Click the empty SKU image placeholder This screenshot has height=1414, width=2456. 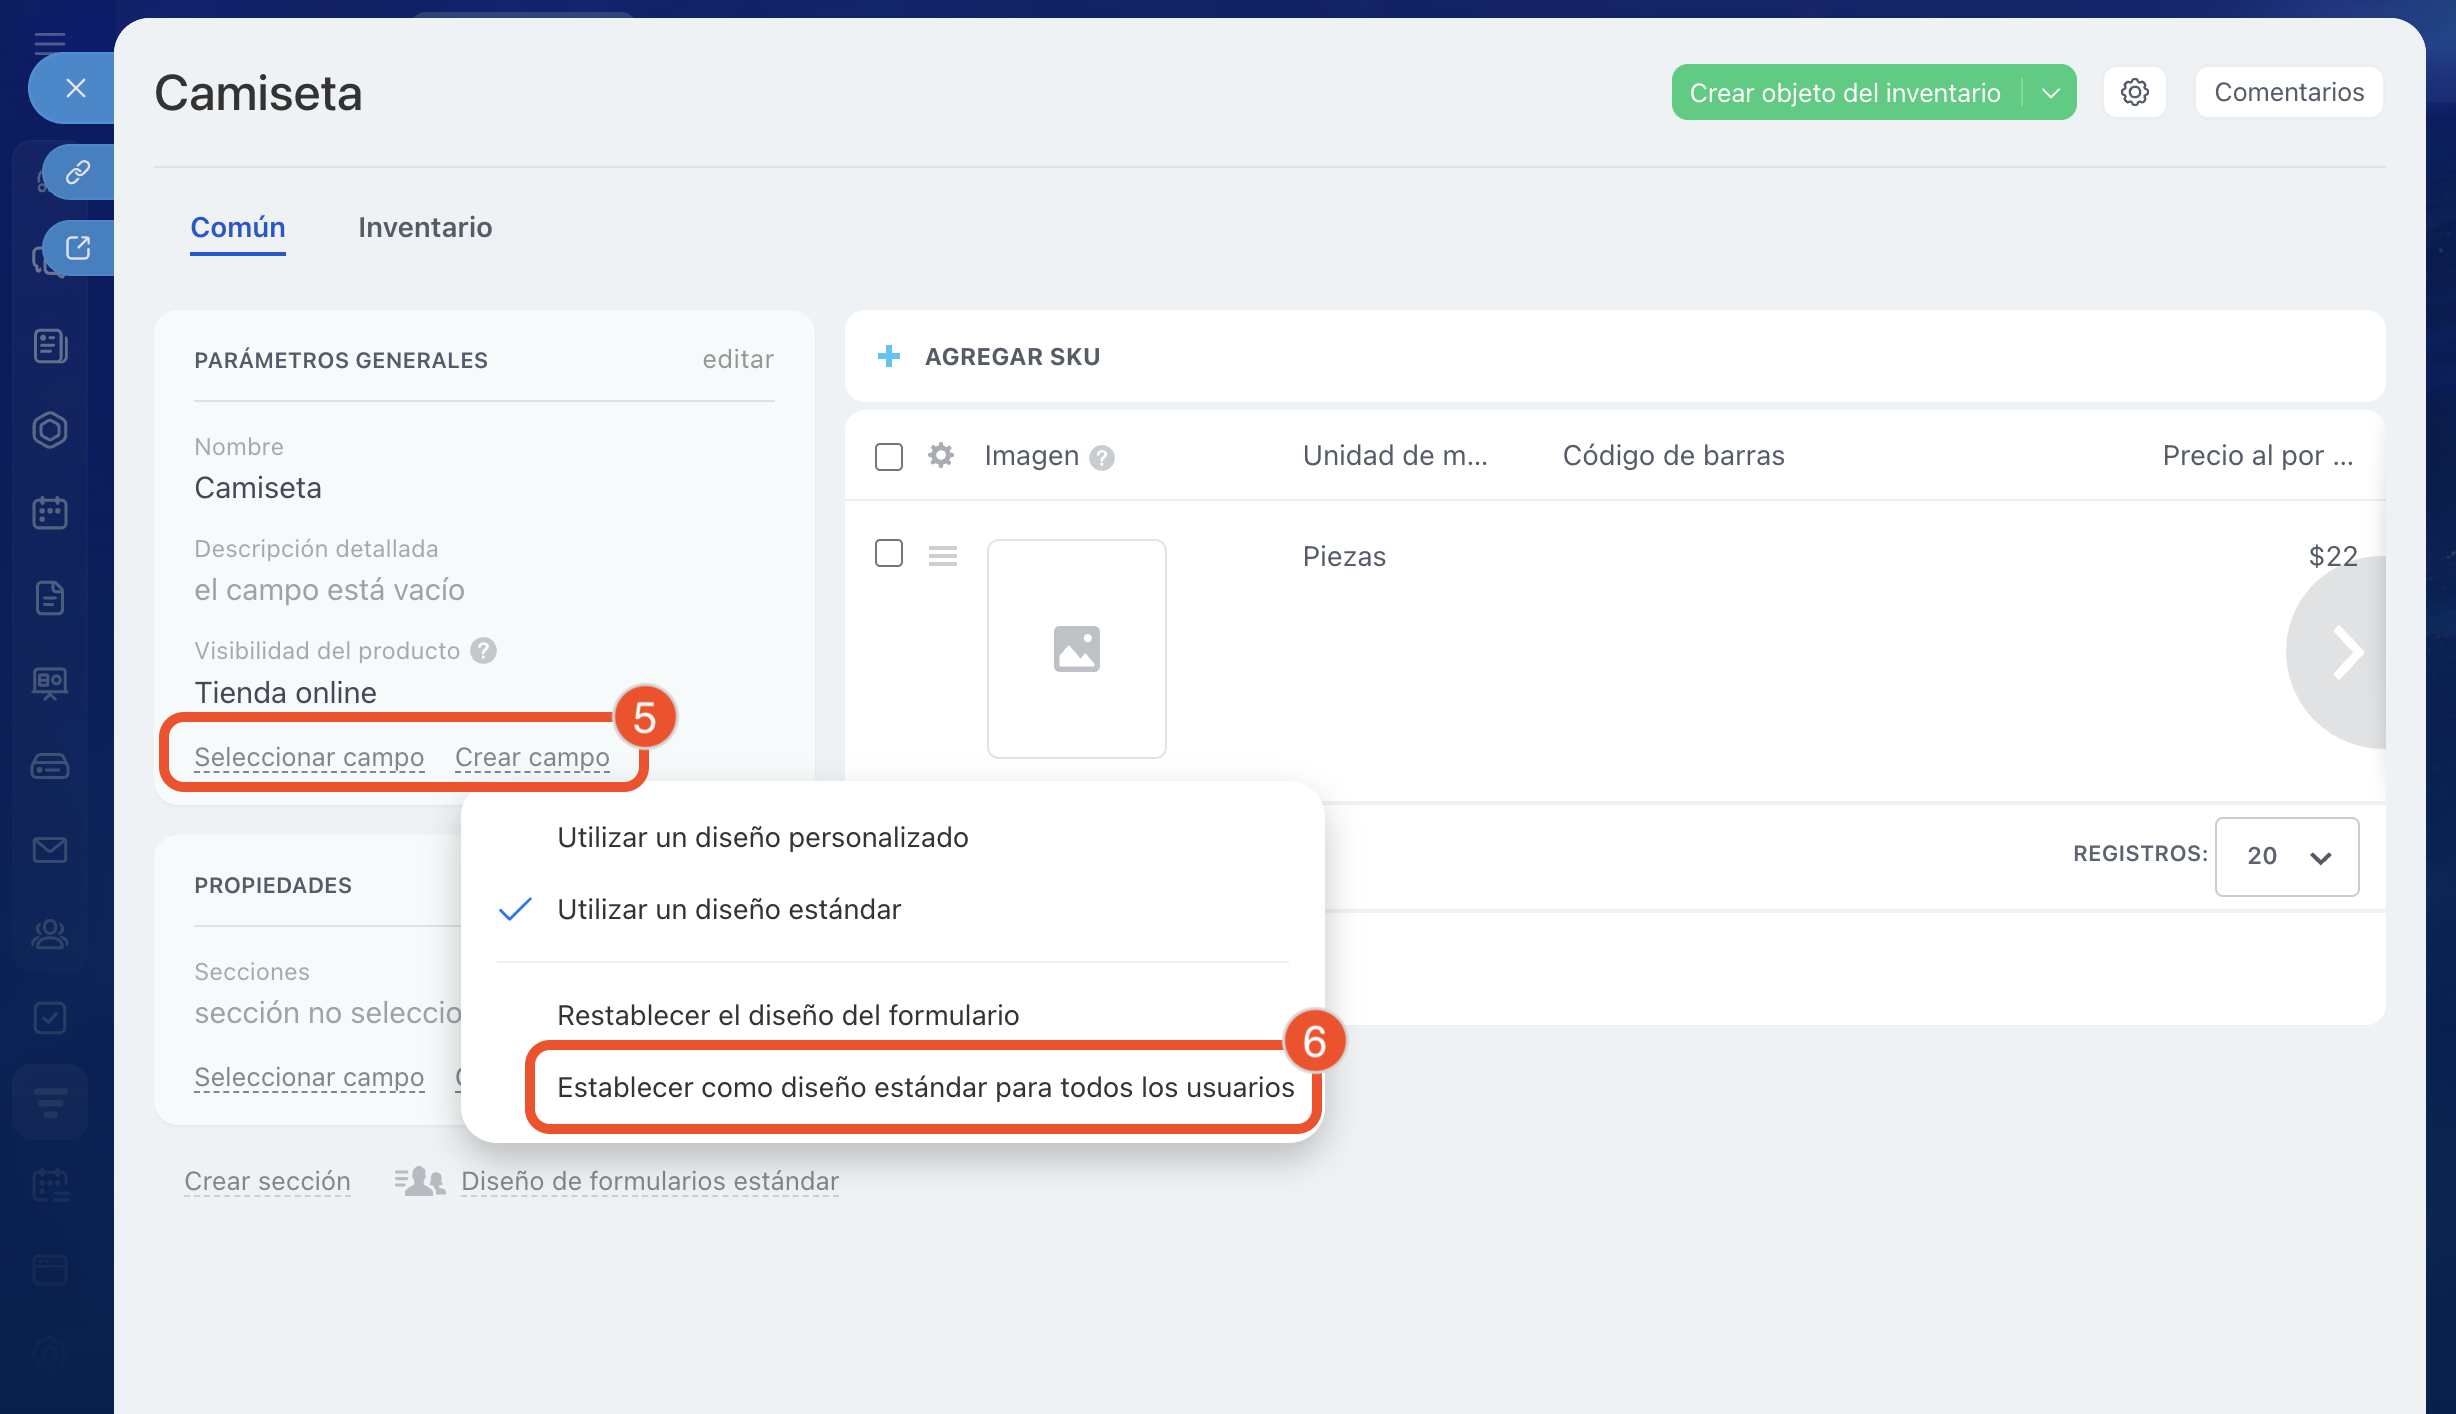coord(1076,649)
